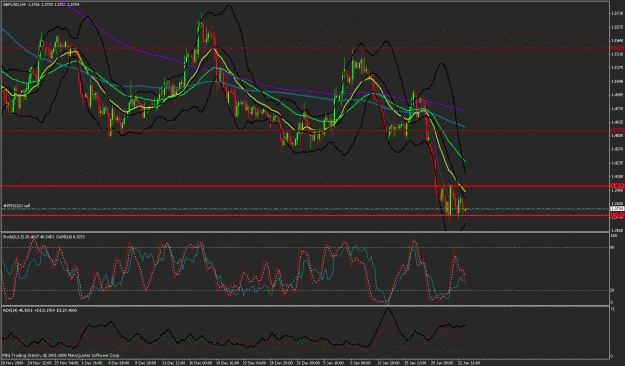This screenshot has height=366, width=625.
Task: Select the second thin red horizontal line
Action: [x=305, y=130]
